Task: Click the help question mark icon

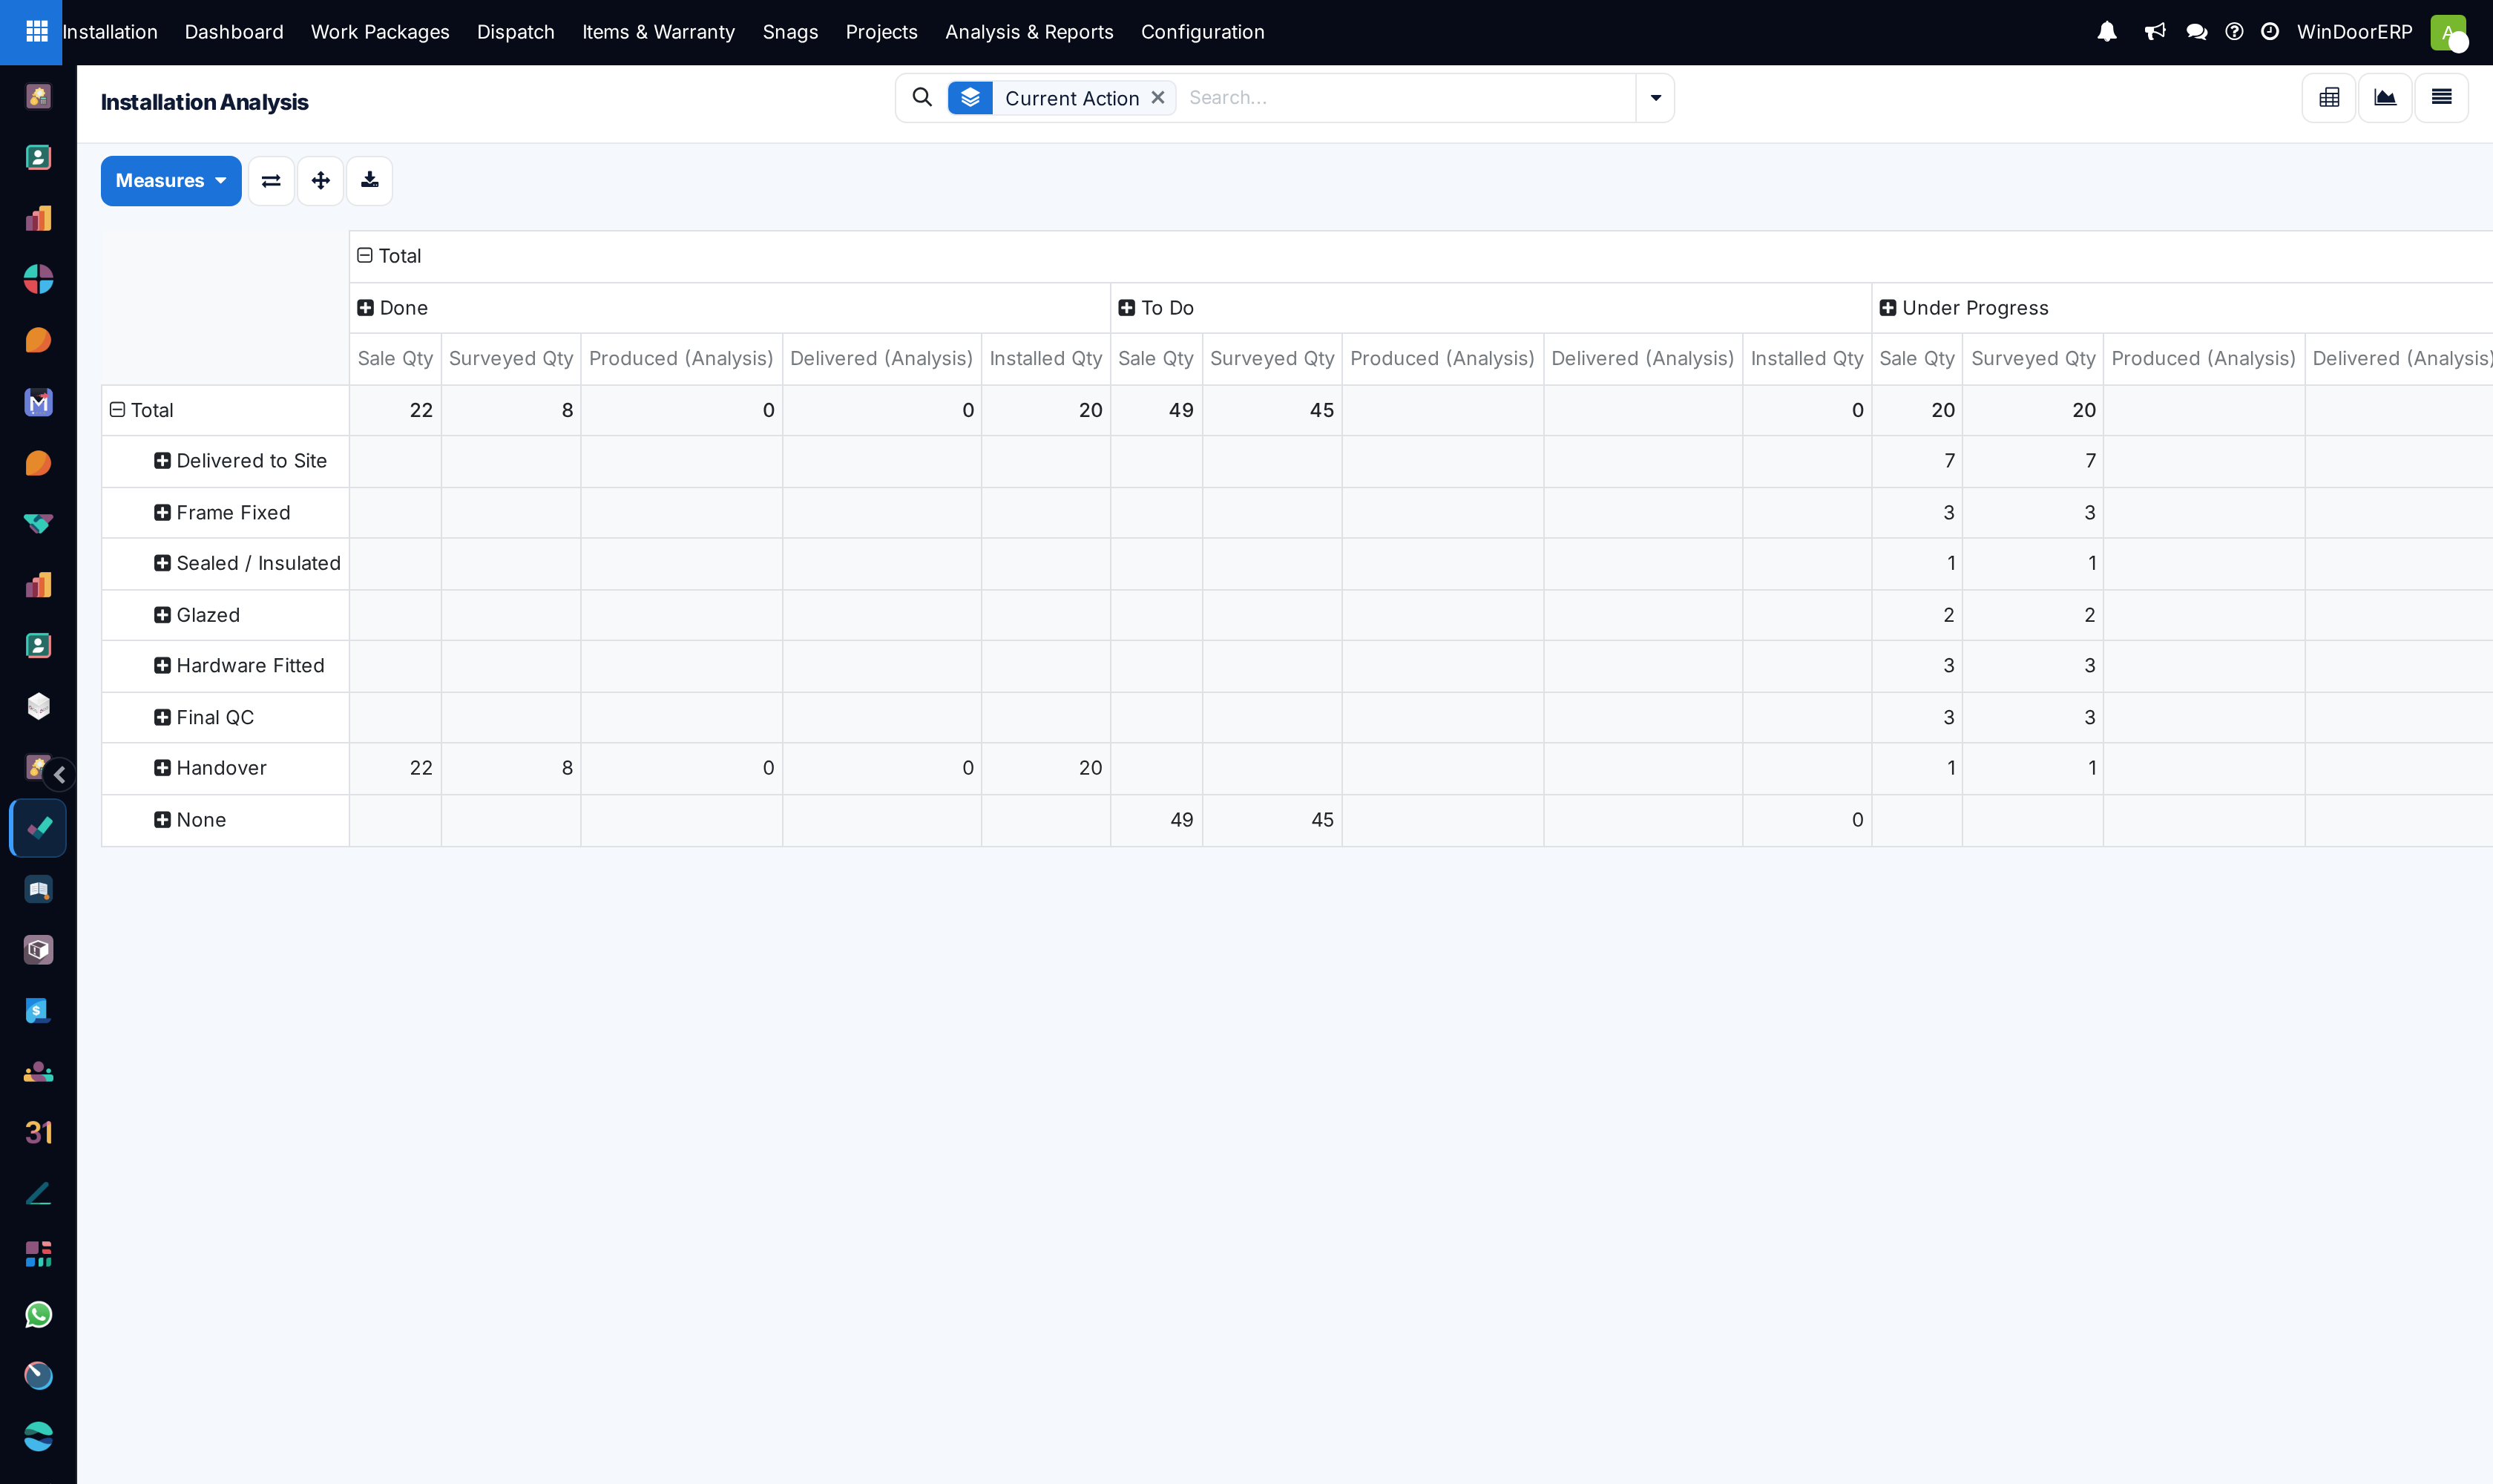Action: 2234,32
